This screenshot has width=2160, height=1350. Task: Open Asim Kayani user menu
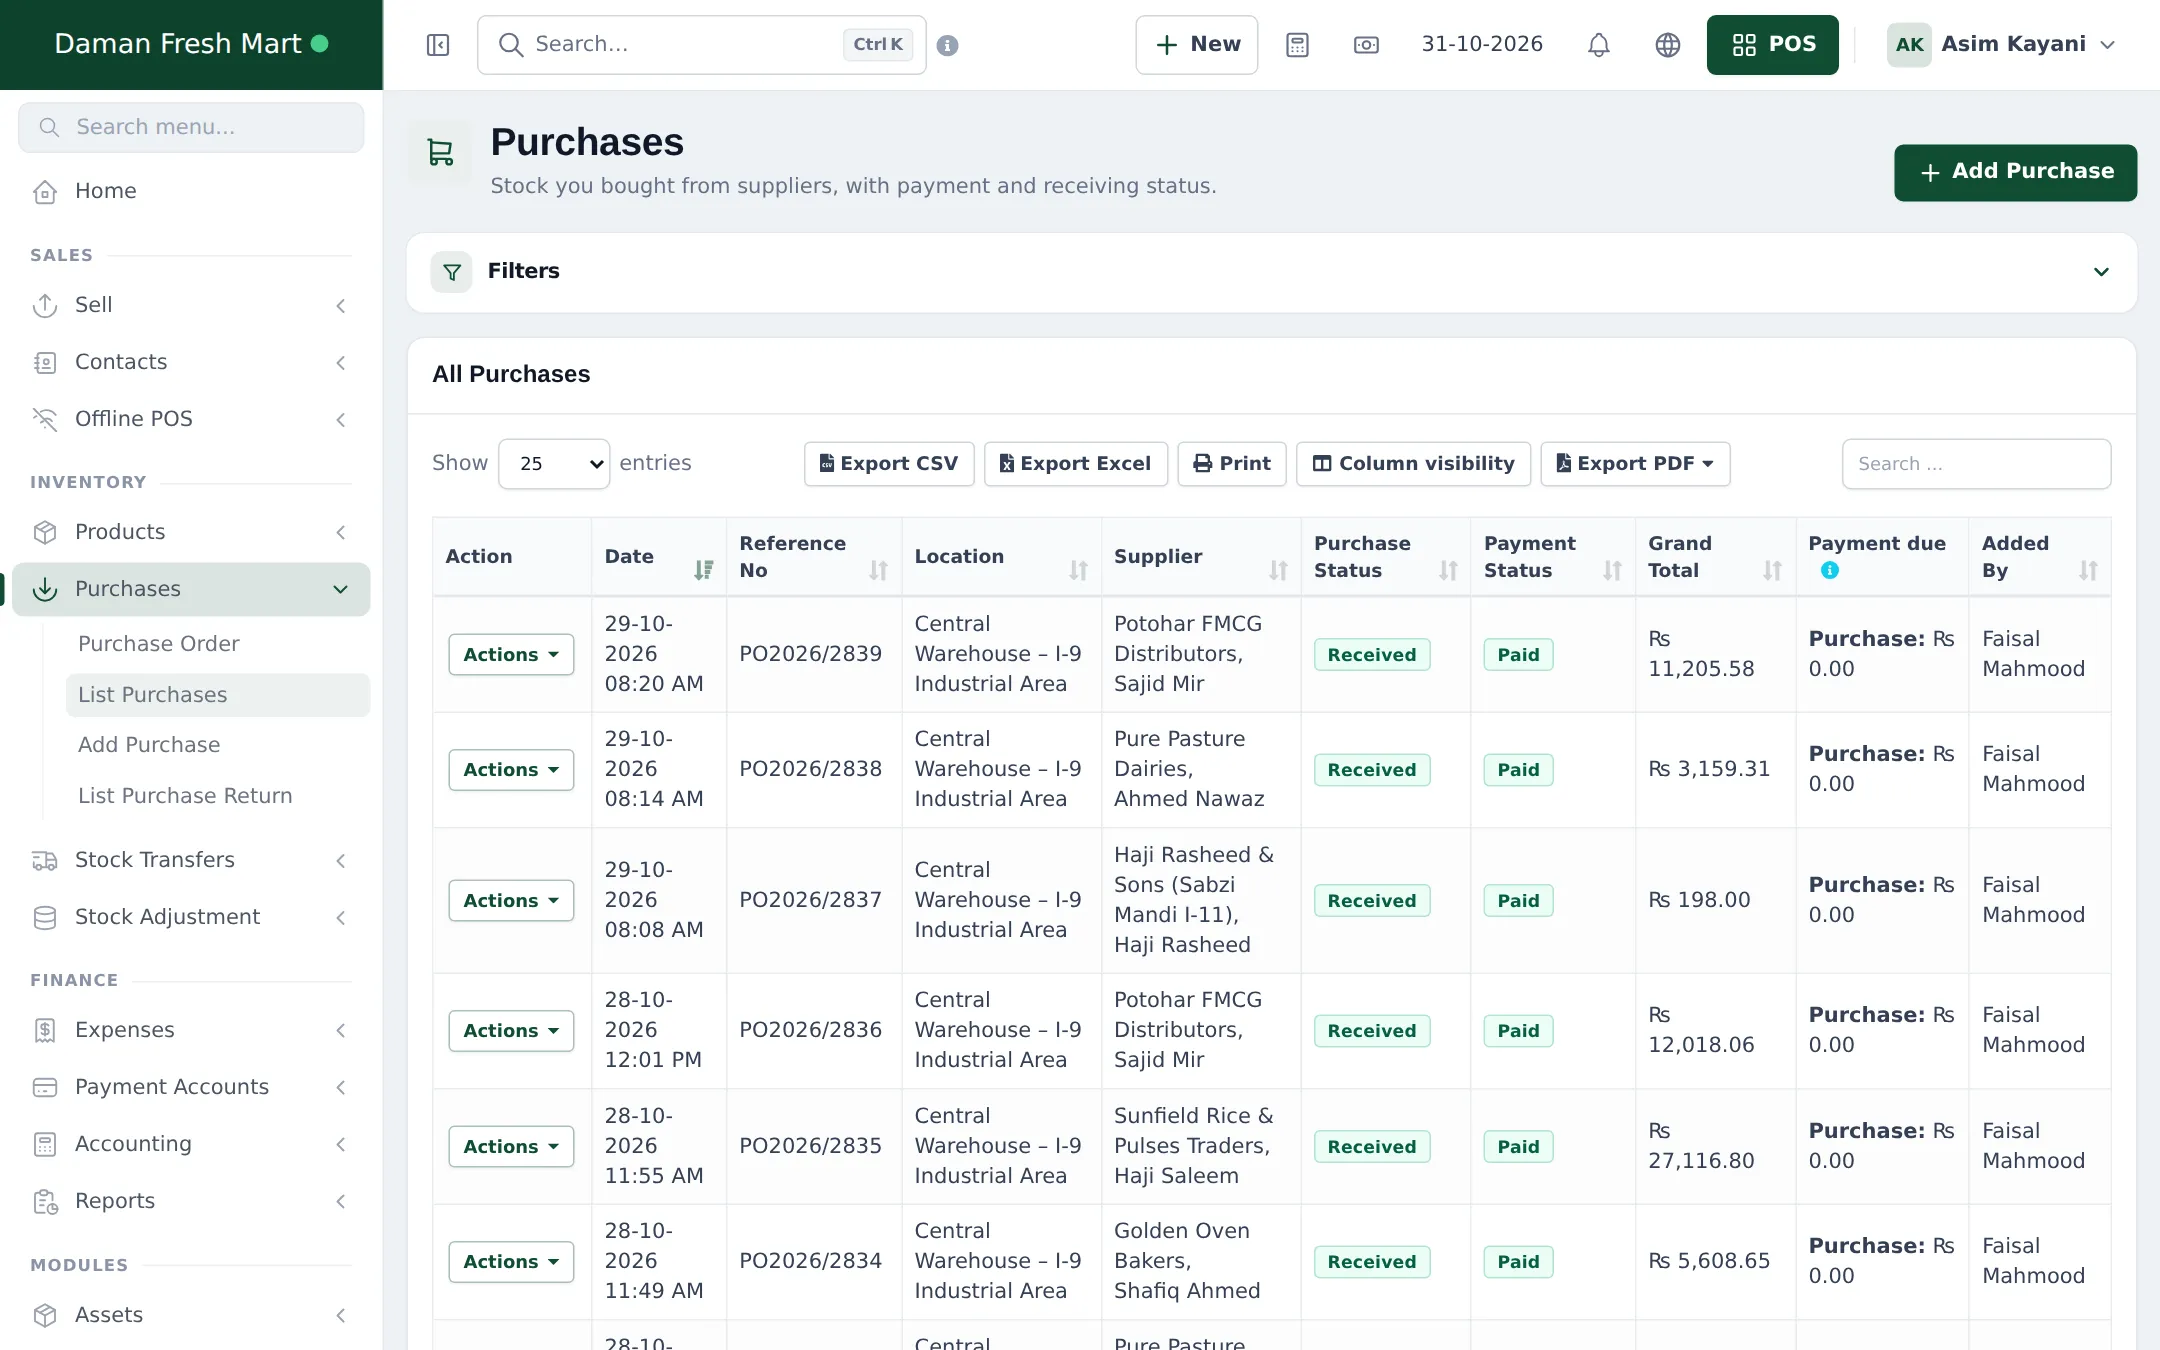tap(2001, 45)
